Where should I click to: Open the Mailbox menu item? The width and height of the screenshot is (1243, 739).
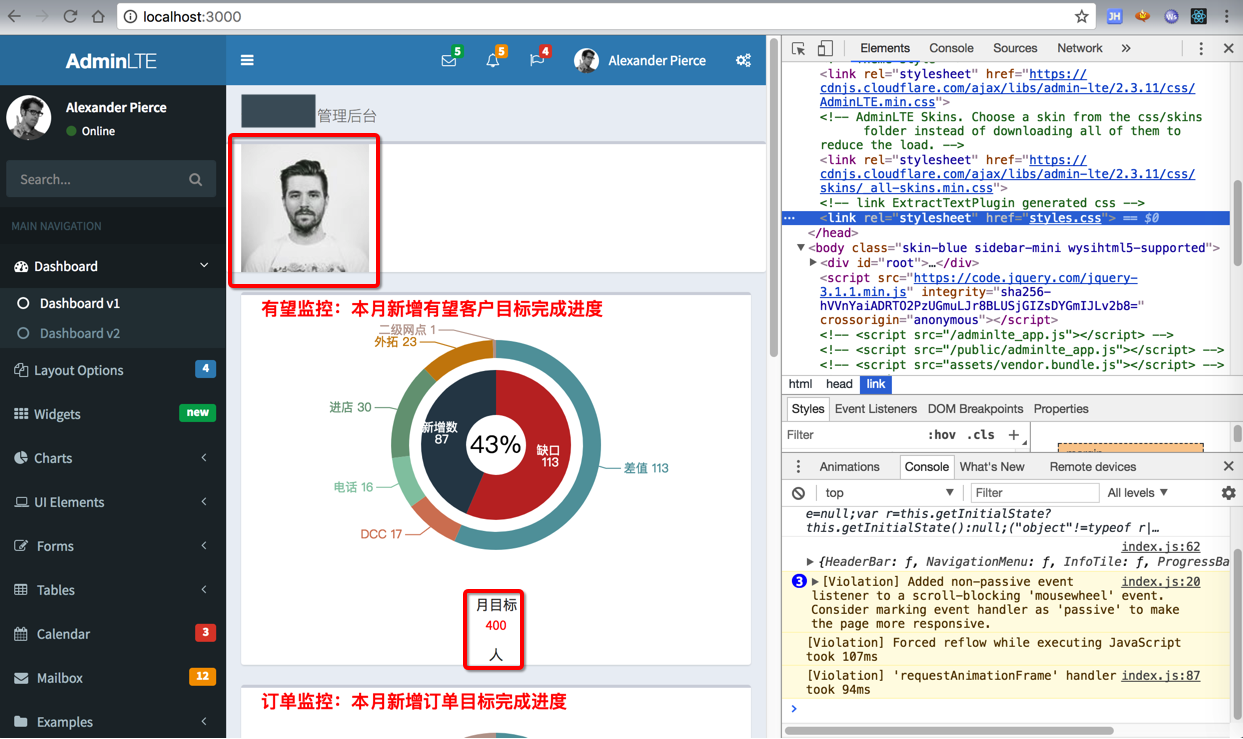pos(112,678)
